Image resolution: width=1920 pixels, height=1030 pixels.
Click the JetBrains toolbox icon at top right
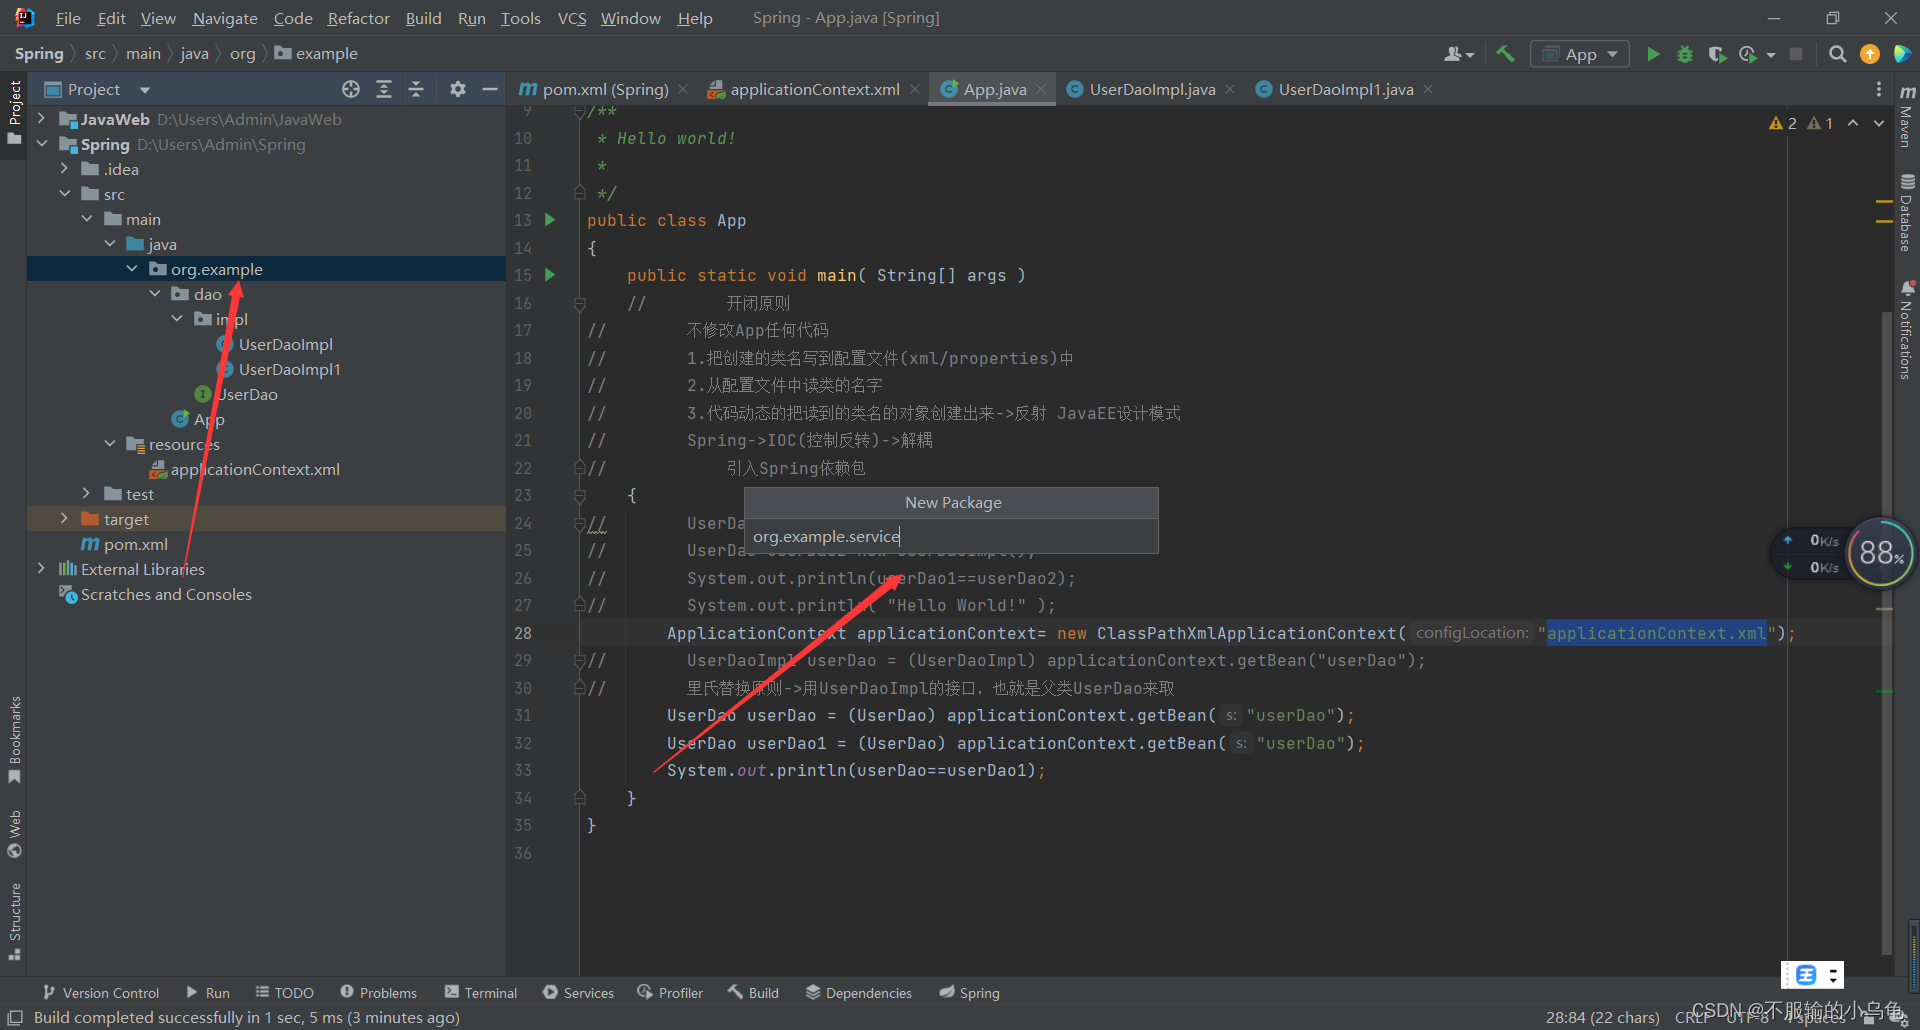click(1902, 54)
